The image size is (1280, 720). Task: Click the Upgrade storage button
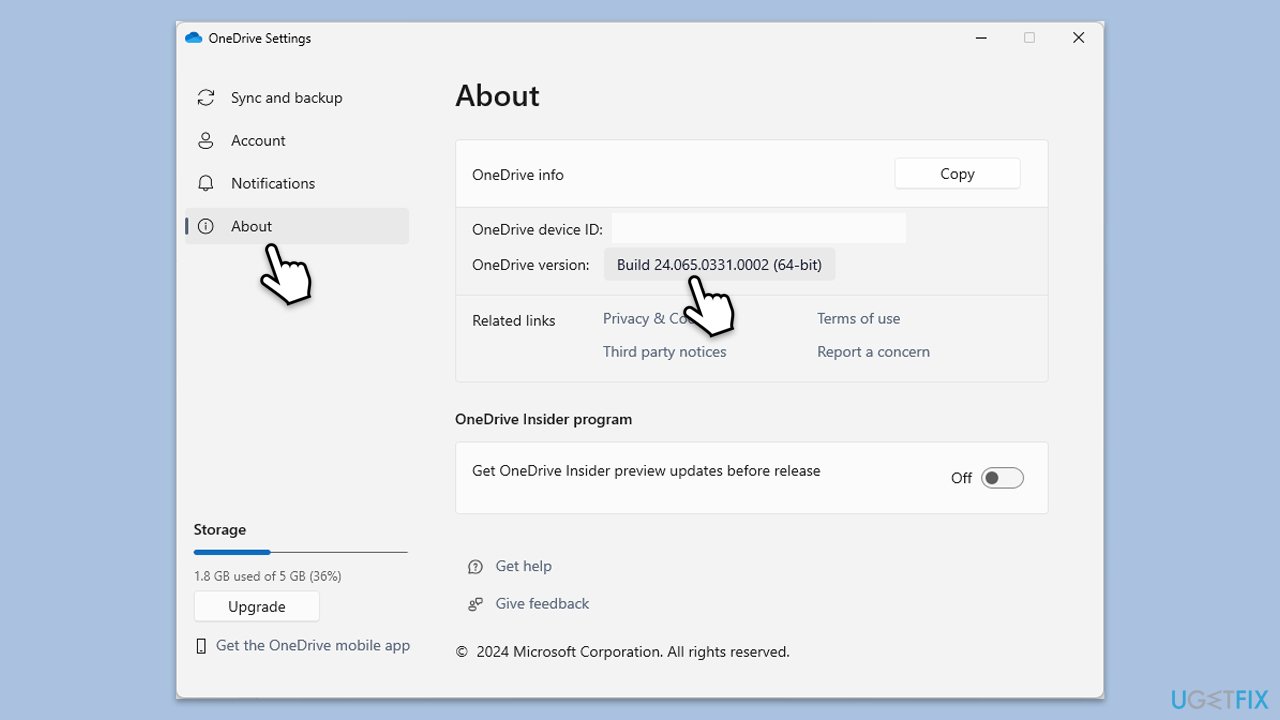[256, 606]
